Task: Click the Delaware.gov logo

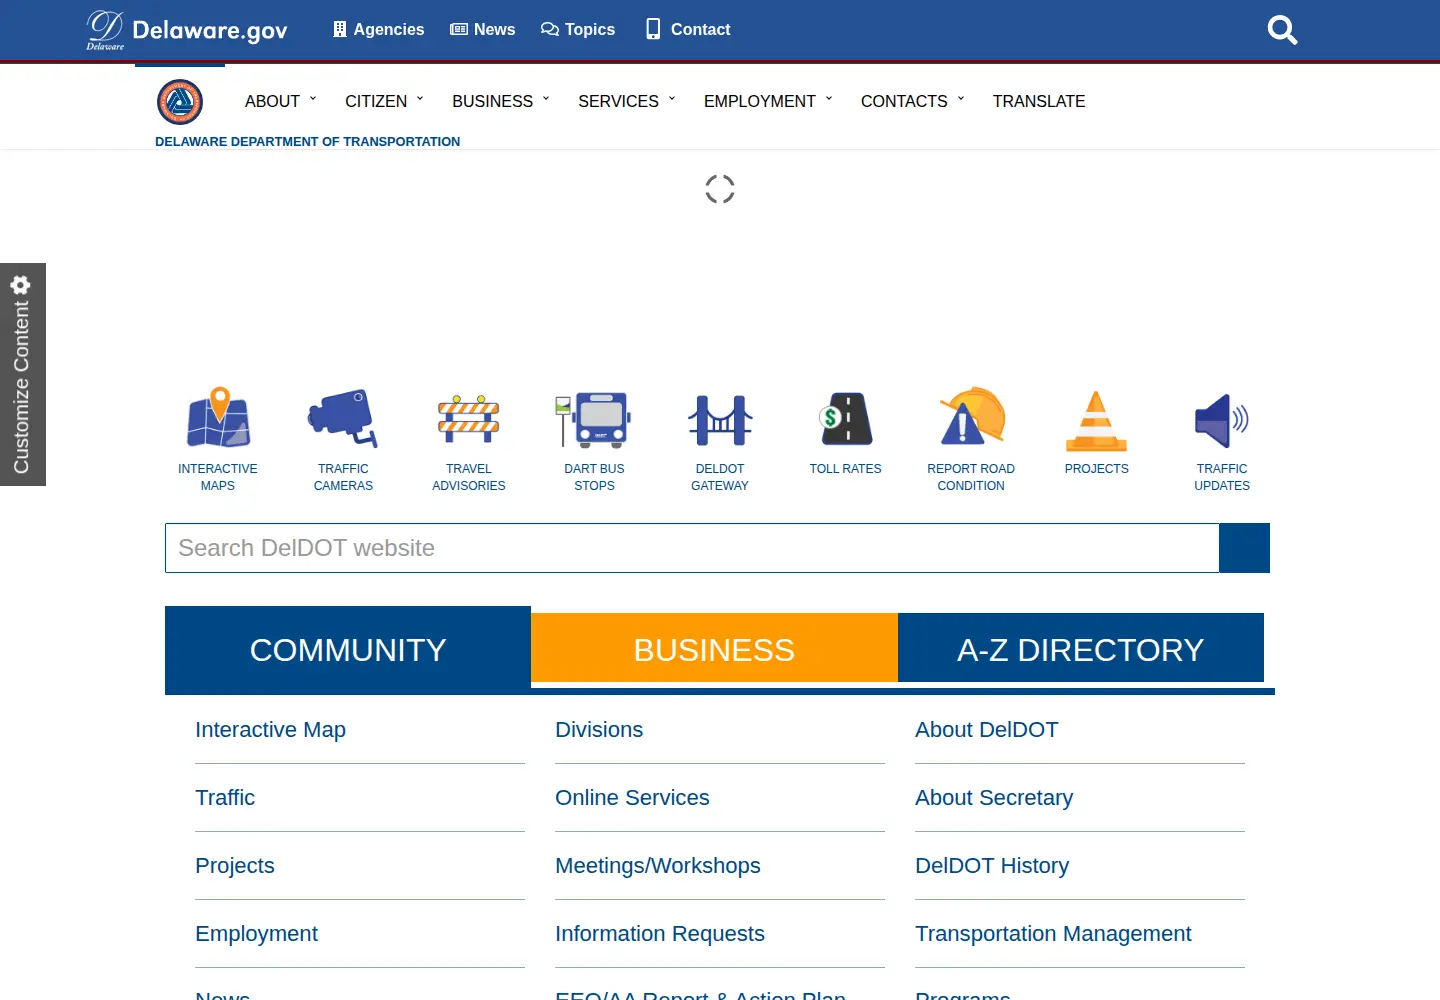Action: pyautogui.click(x=187, y=30)
